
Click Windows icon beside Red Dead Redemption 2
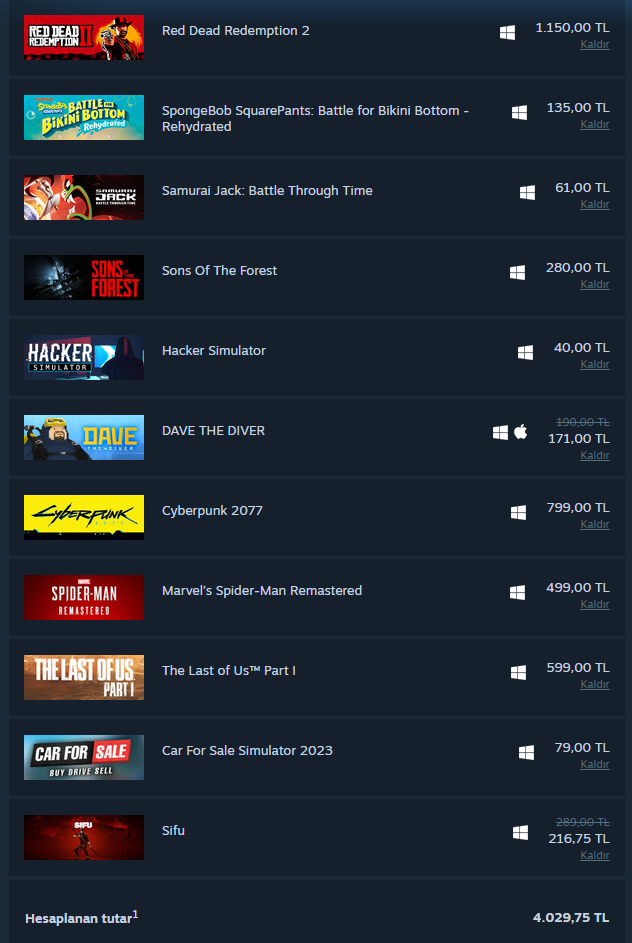(507, 32)
